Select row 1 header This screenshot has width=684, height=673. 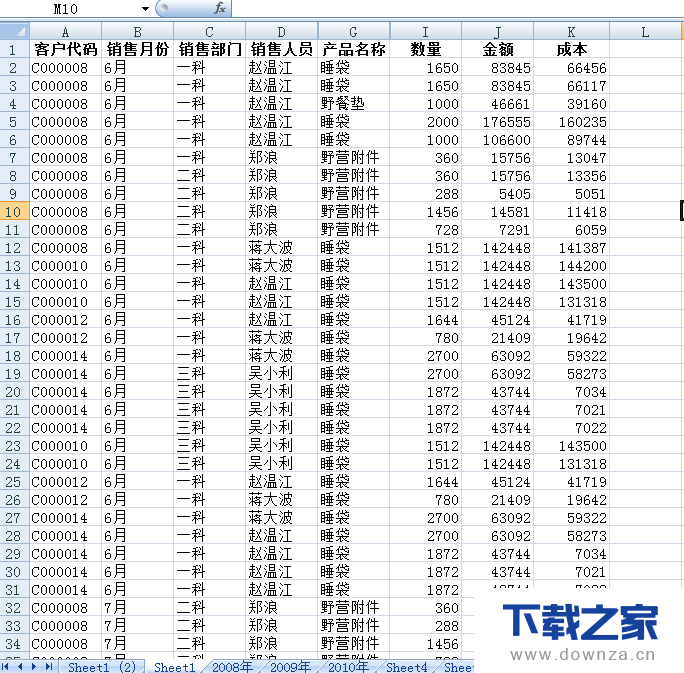pyautogui.click(x=14, y=49)
